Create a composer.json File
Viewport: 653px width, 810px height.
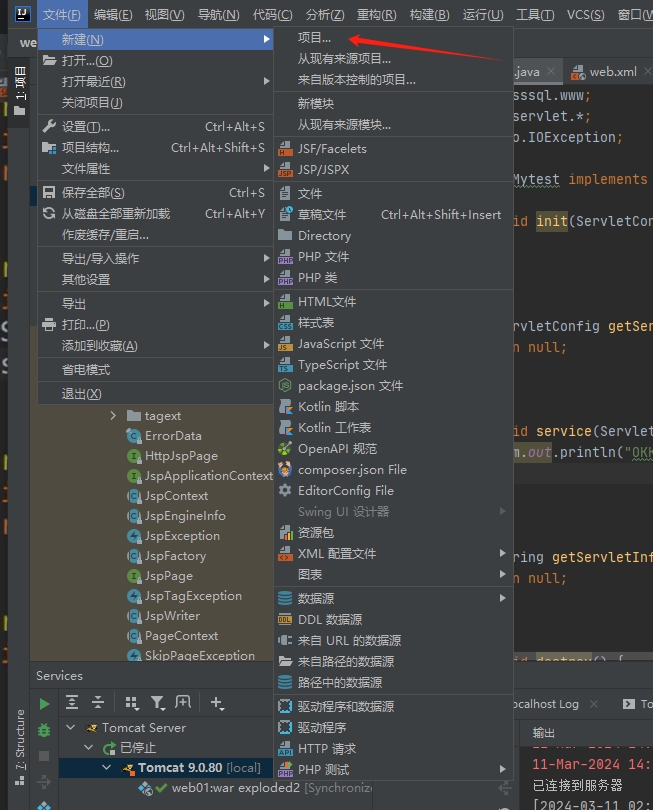point(393,470)
